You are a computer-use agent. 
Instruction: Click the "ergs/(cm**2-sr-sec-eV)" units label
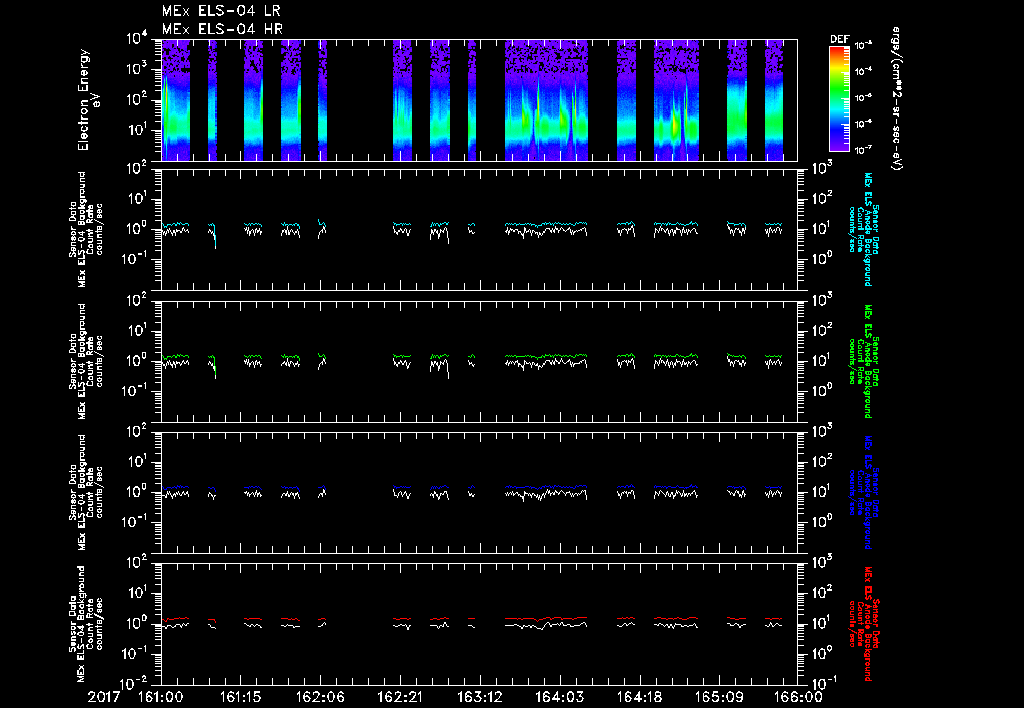pyautogui.click(x=896, y=99)
